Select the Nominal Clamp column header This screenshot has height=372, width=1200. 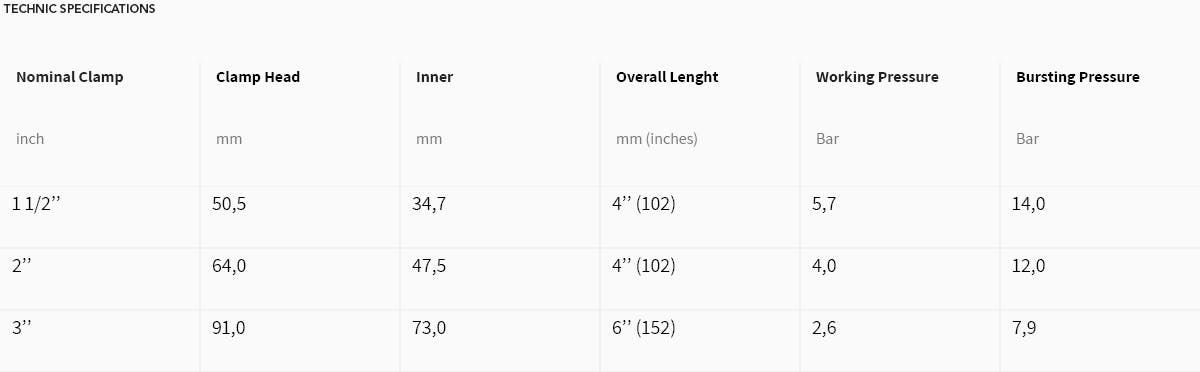tap(70, 77)
